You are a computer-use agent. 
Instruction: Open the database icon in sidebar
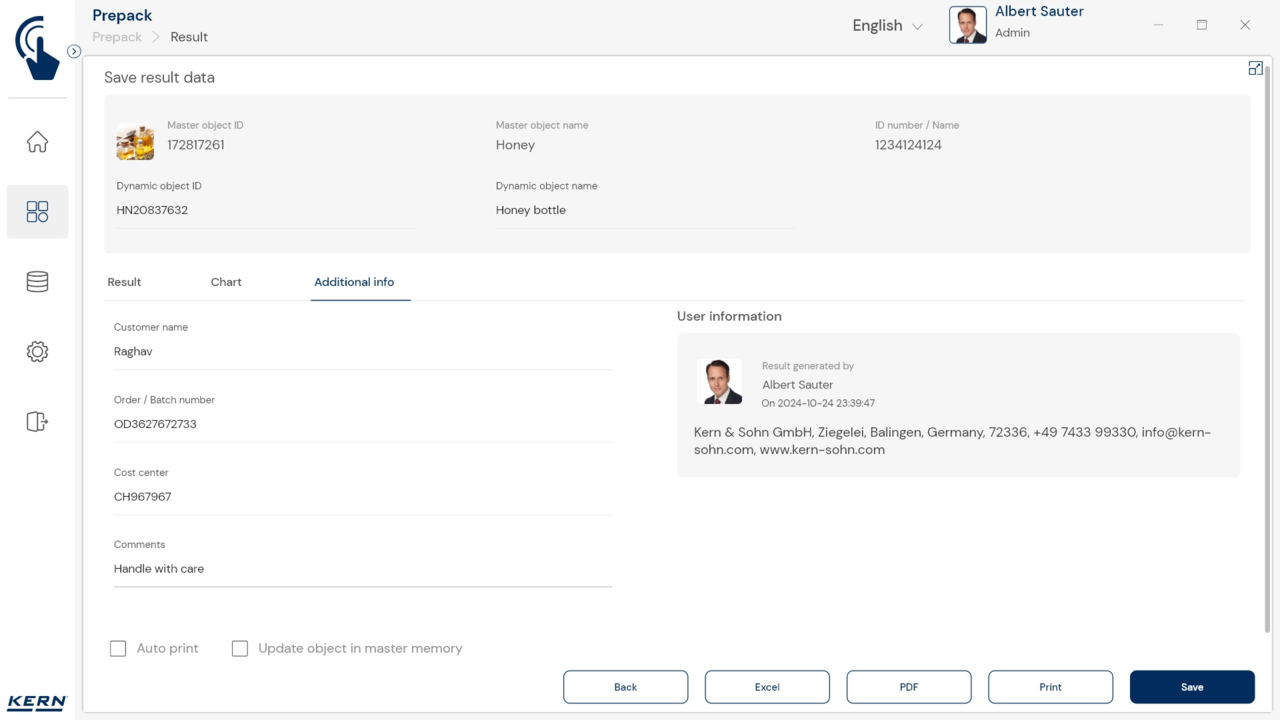point(37,282)
